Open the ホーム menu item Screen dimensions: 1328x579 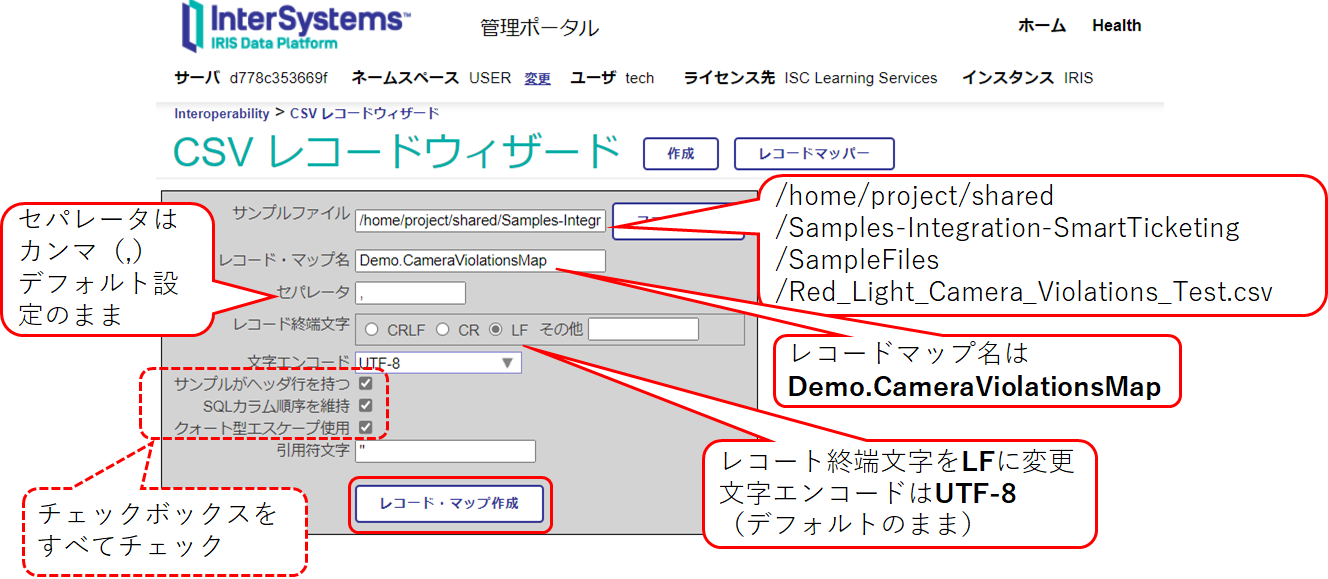tap(1041, 26)
